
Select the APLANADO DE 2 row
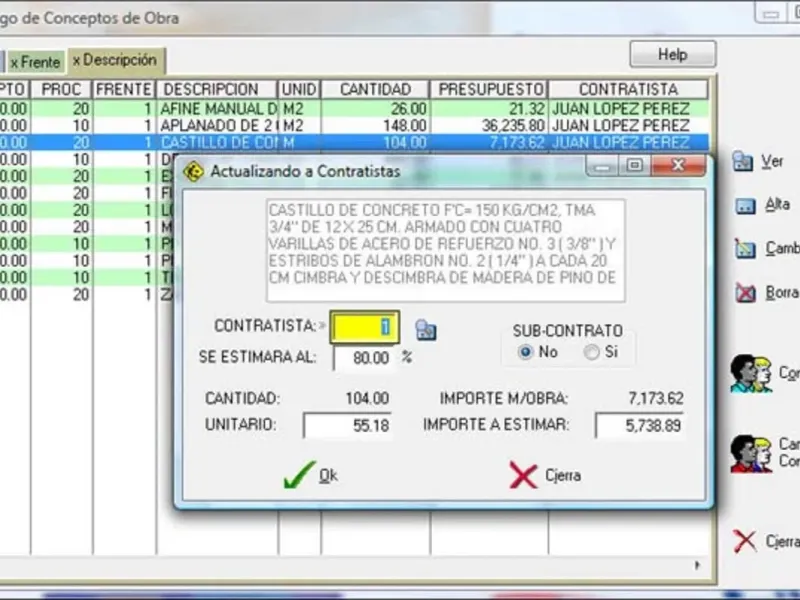[354, 126]
